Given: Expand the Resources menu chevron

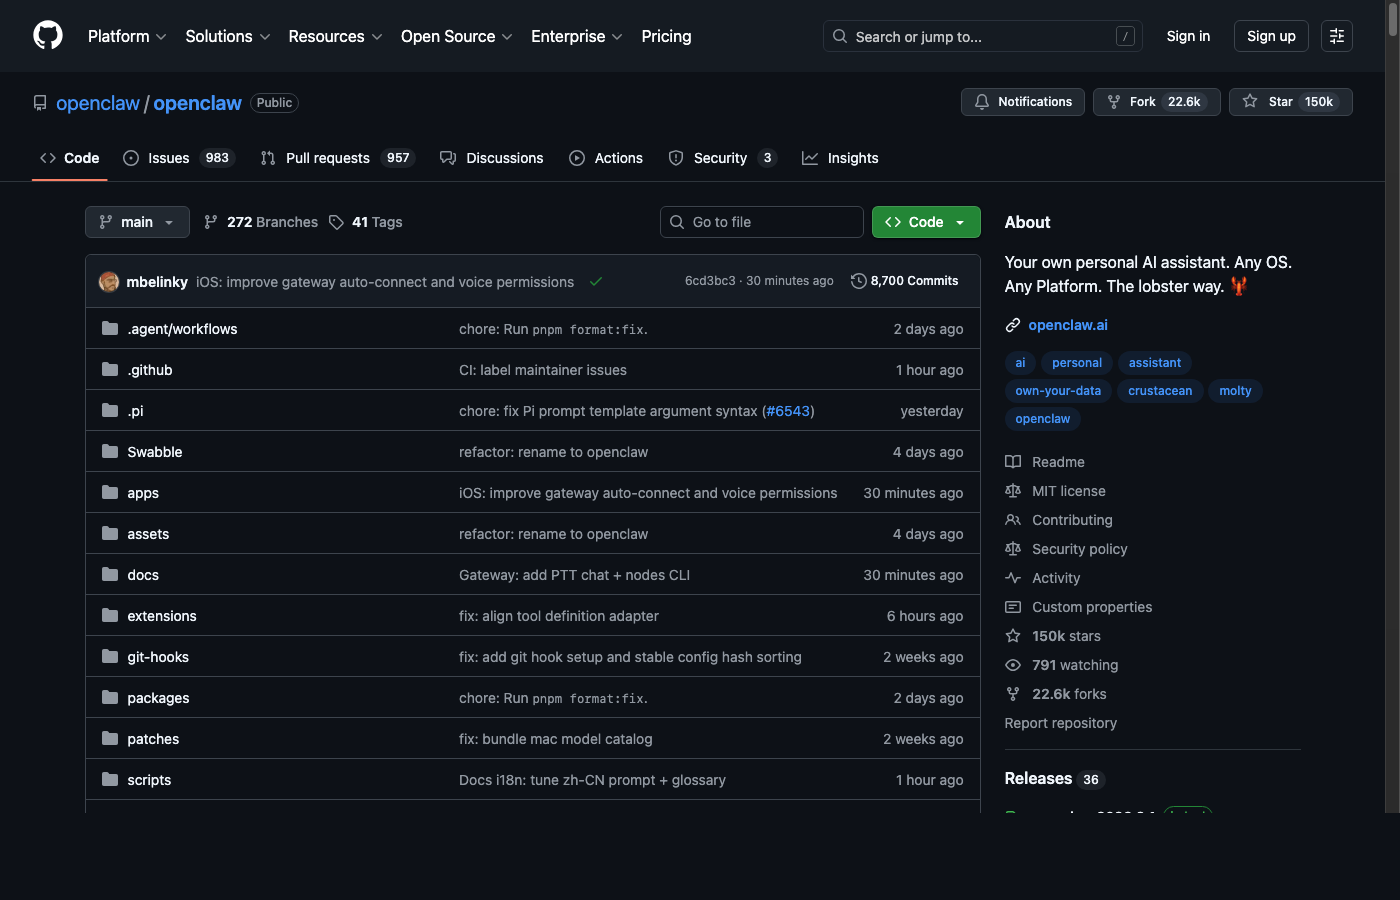Looking at the screenshot, I should click(378, 37).
